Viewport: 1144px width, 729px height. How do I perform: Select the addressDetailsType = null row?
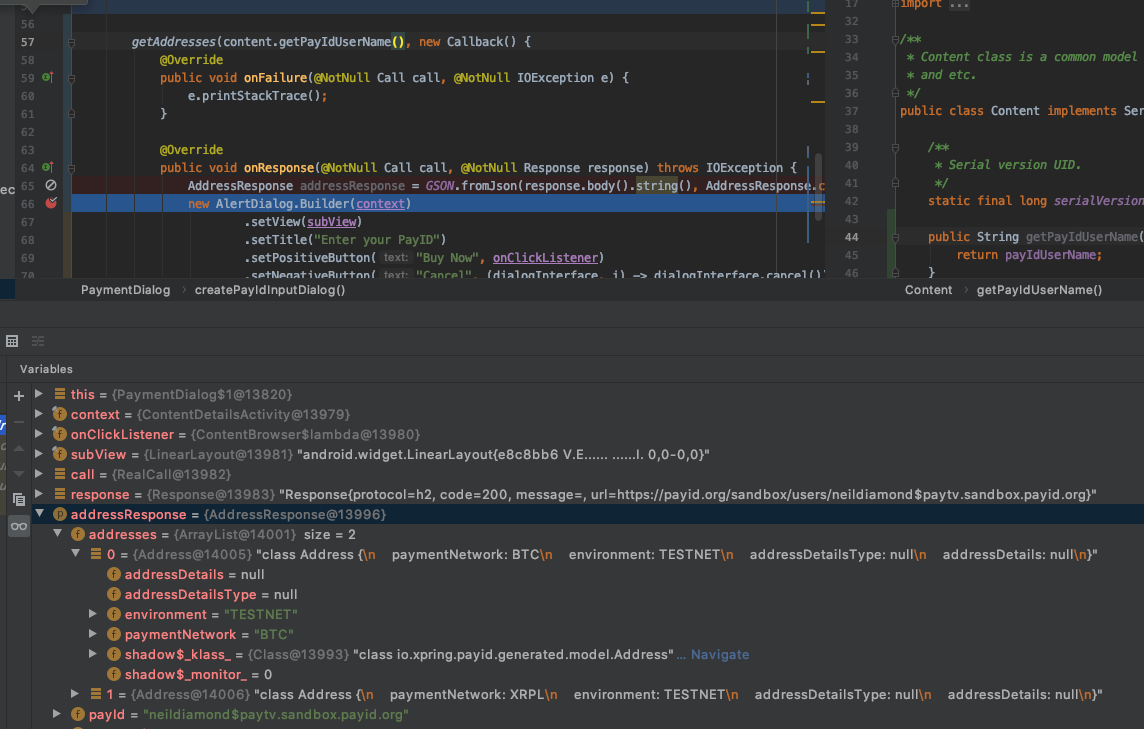click(x=588, y=594)
